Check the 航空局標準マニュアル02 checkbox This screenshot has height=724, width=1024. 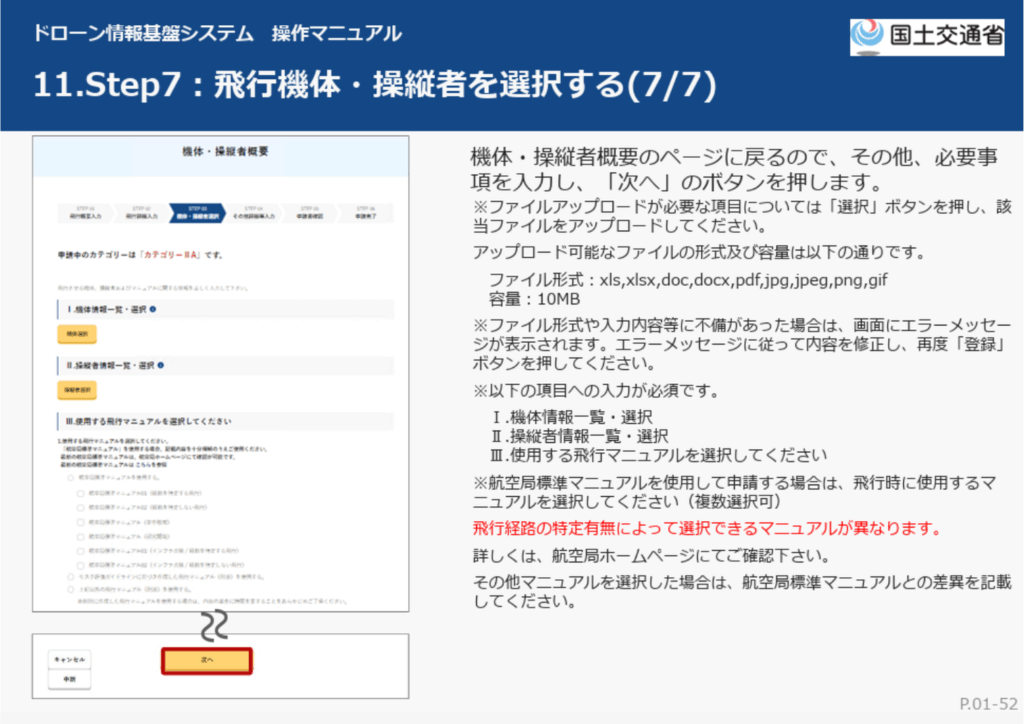point(80,507)
